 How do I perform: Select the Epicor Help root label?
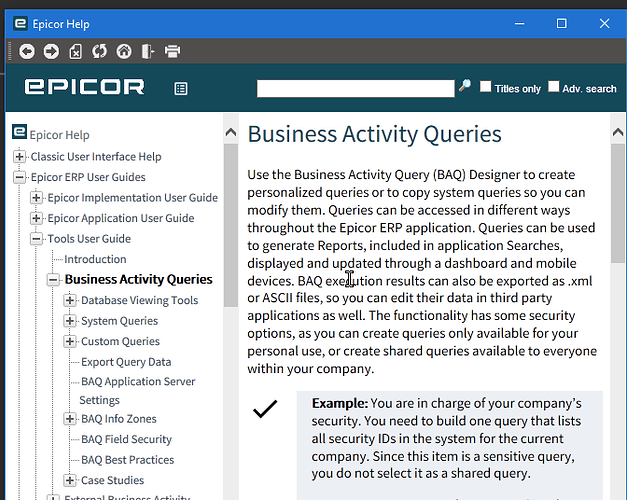59,135
